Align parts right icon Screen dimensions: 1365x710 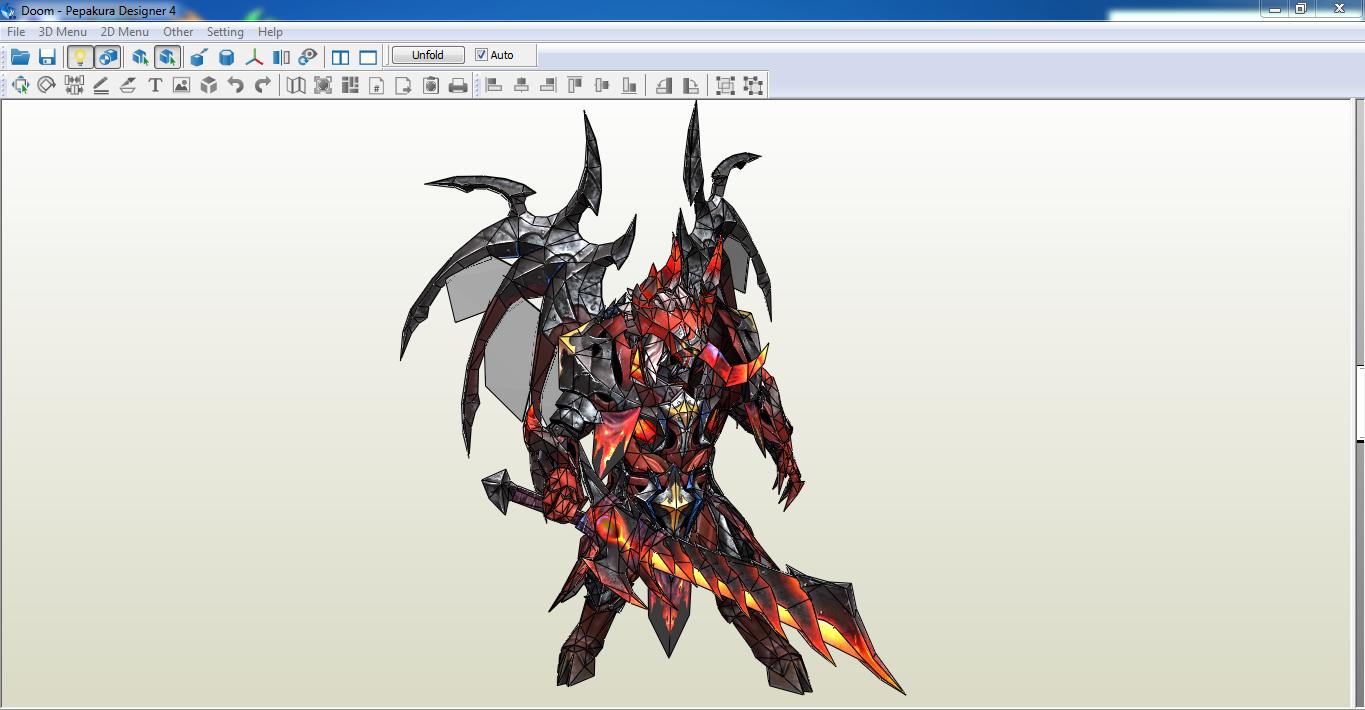coord(548,86)
